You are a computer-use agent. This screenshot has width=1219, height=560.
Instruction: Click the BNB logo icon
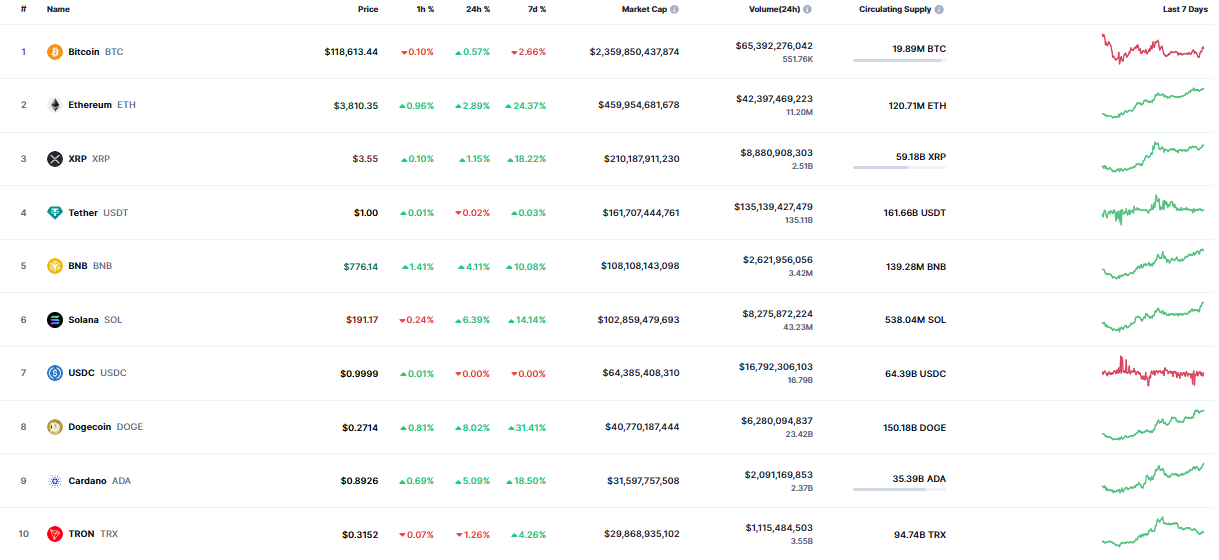tap(54, 266)
